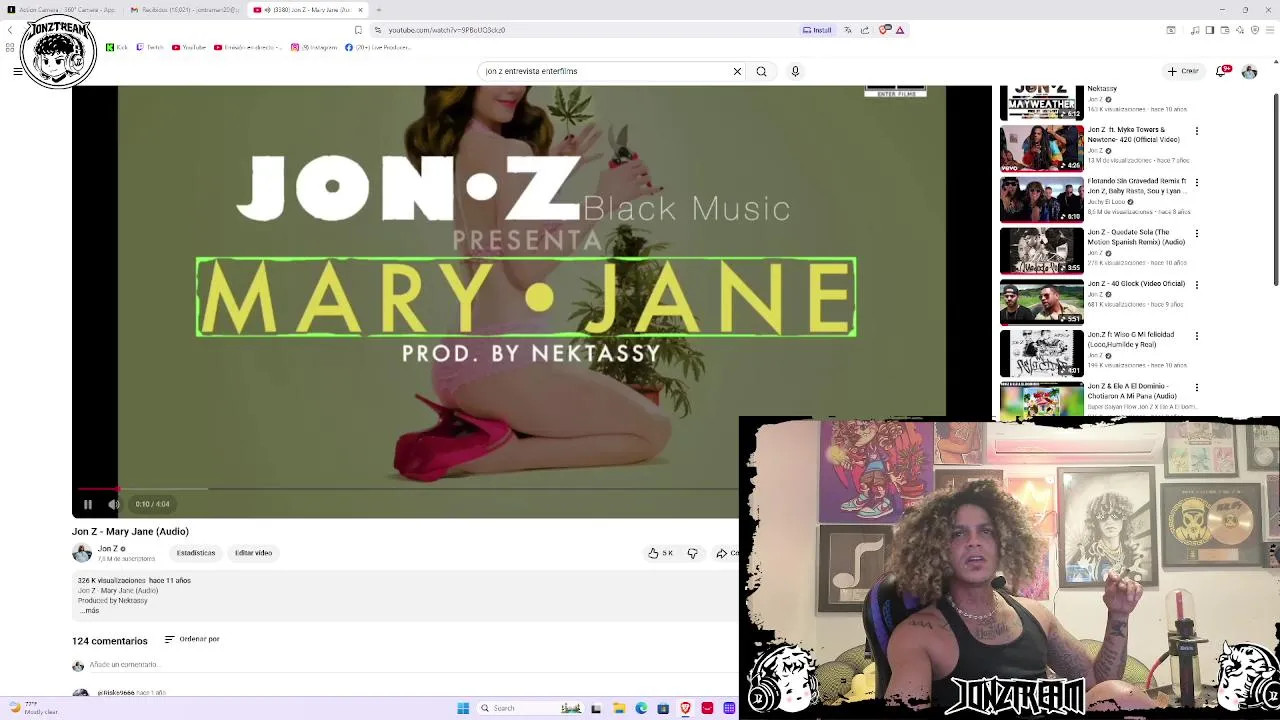Click the Install app button
Viewport: 1280px width, 720px height.
pyautogui.click(x=817, y=30)
